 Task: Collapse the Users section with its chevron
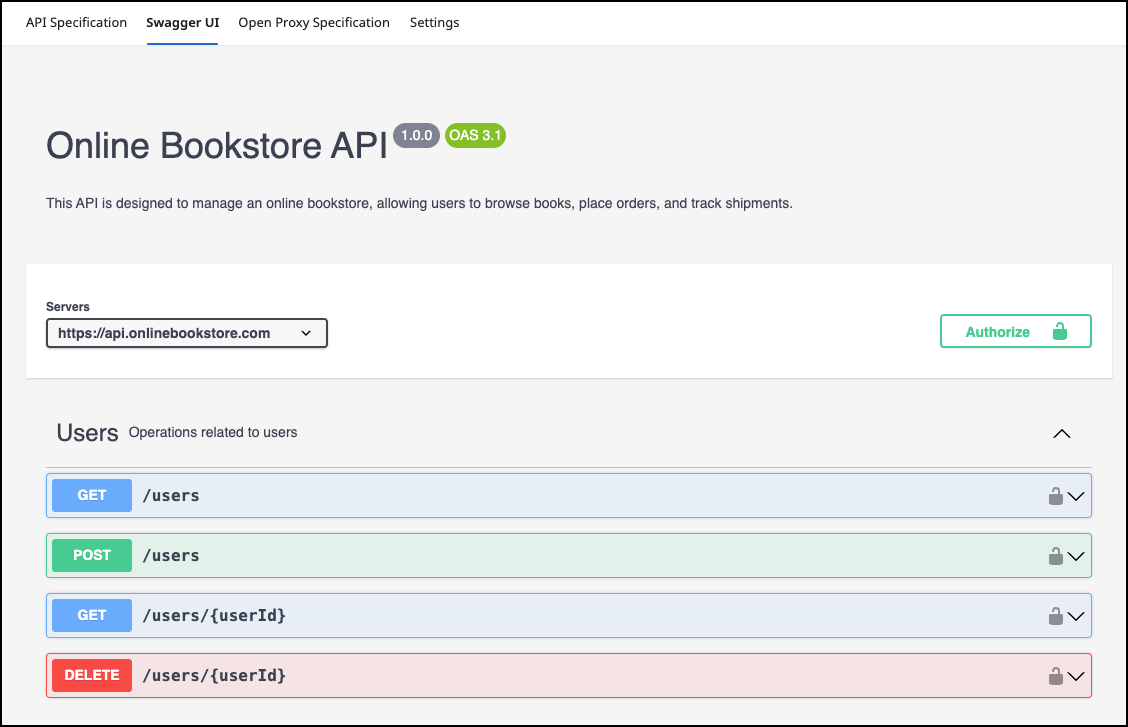click(1062, 433)
